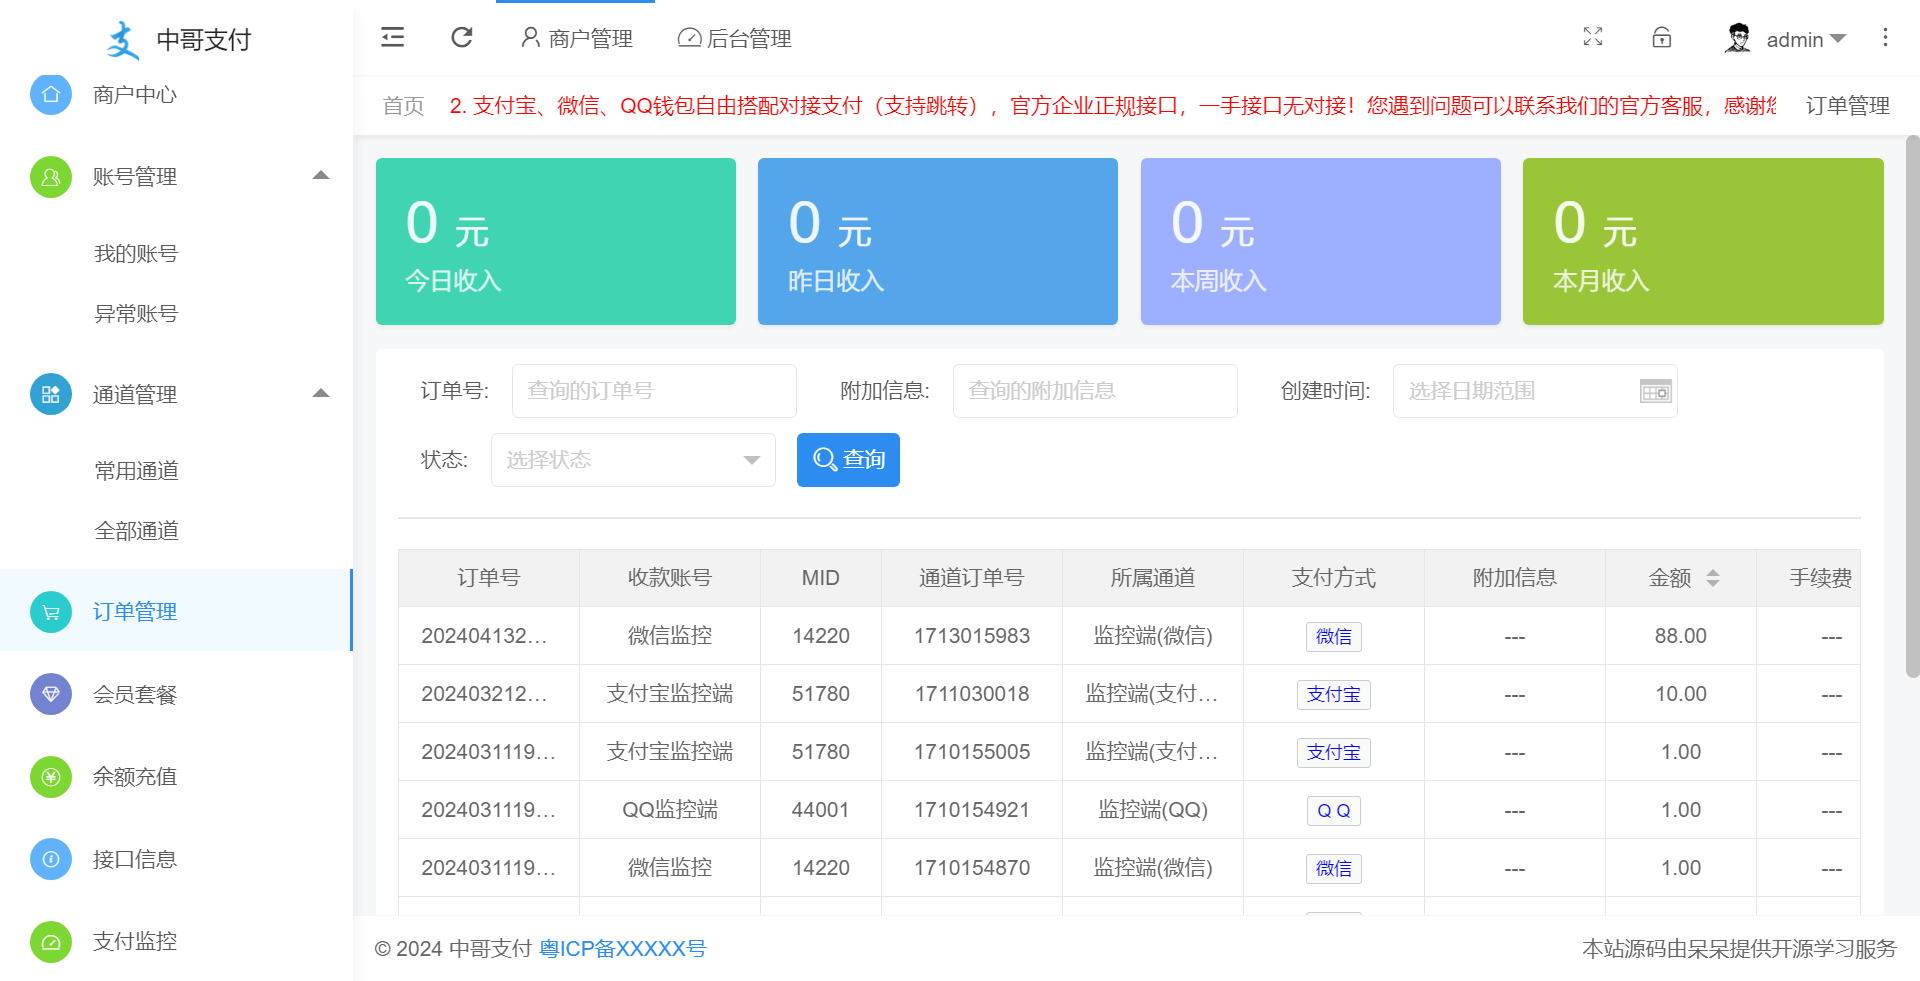Click the 所属通道 column header

(1153, 578)
